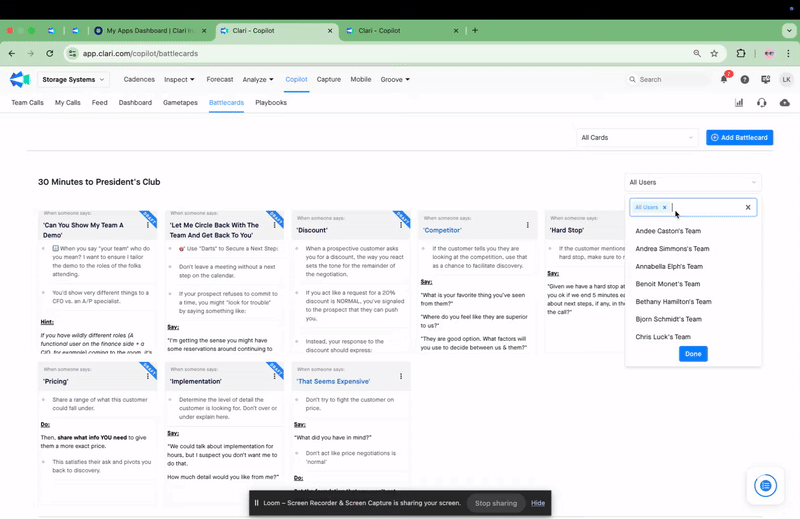Viewport: 800px width, 519px height.
Task: Click the cloud upload icon
Action: (x=785, y=103)
